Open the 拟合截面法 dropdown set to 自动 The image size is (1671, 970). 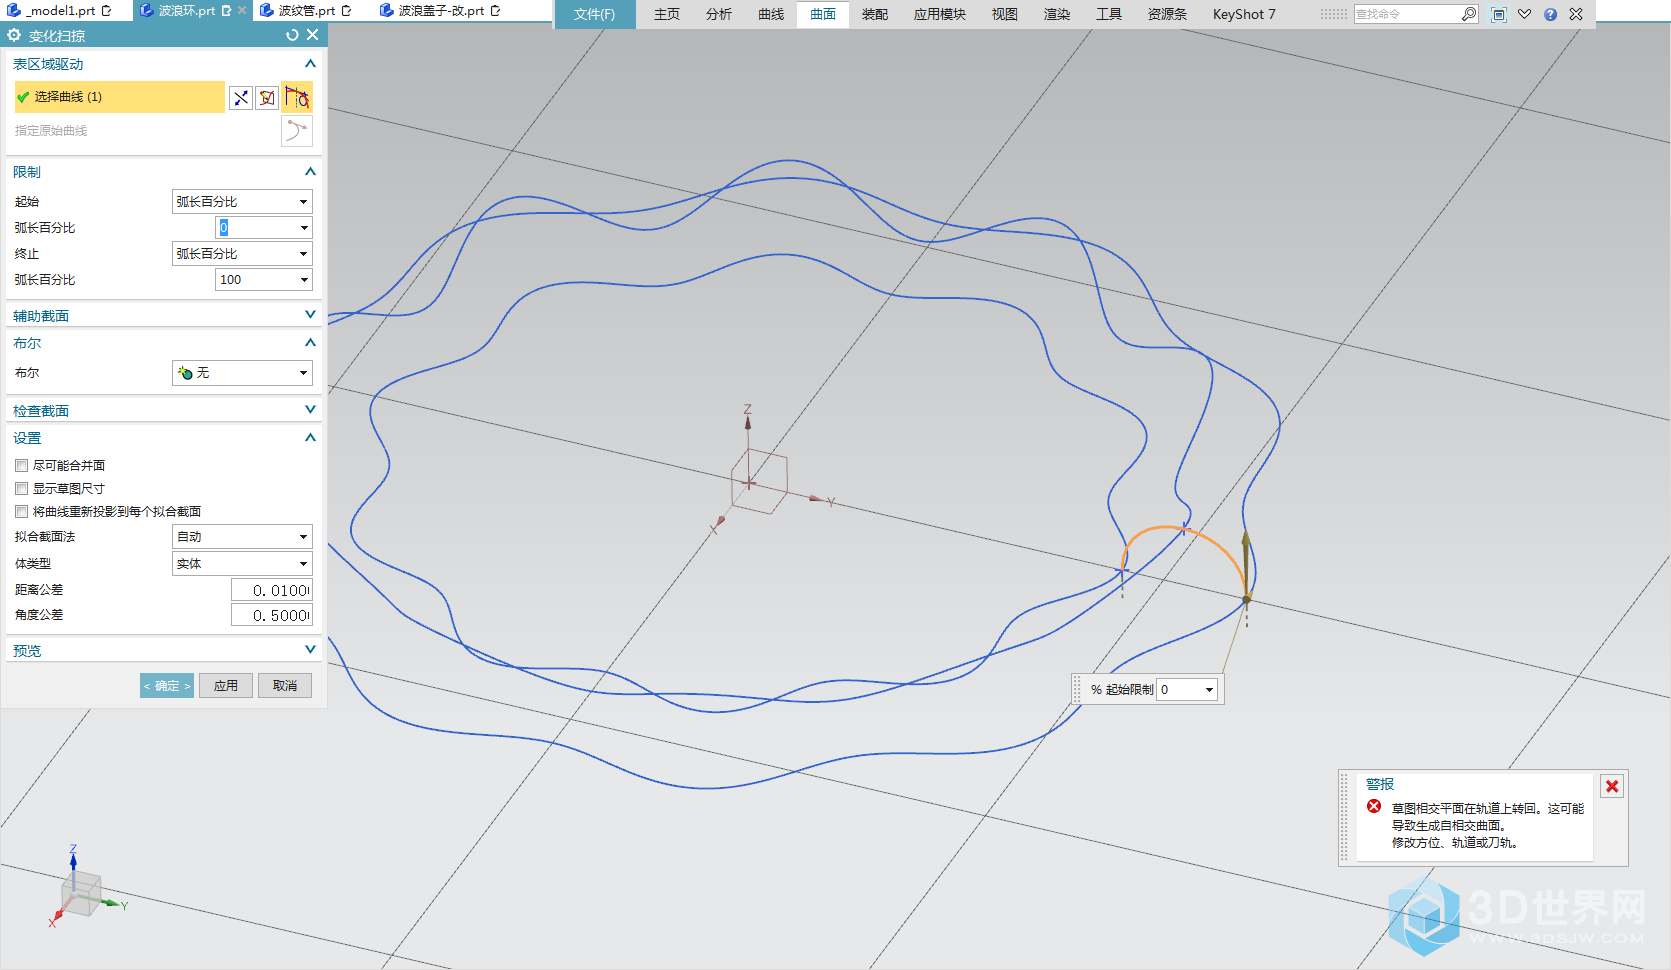[x=242, y=537]
